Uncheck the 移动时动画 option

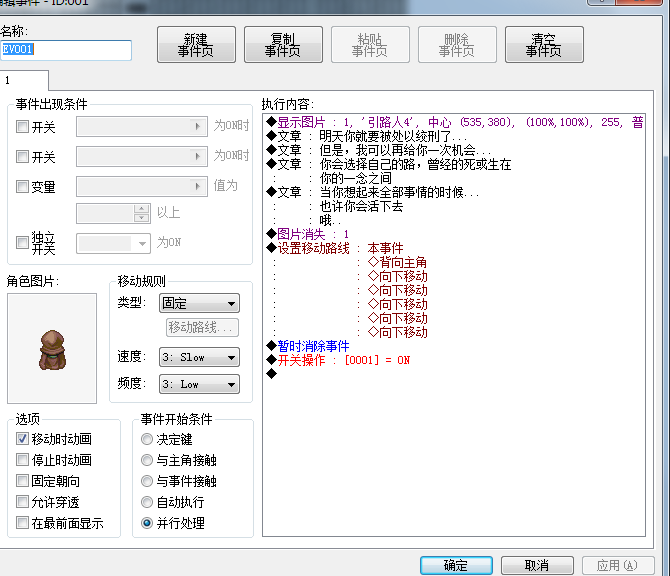(x=22, y=438)
